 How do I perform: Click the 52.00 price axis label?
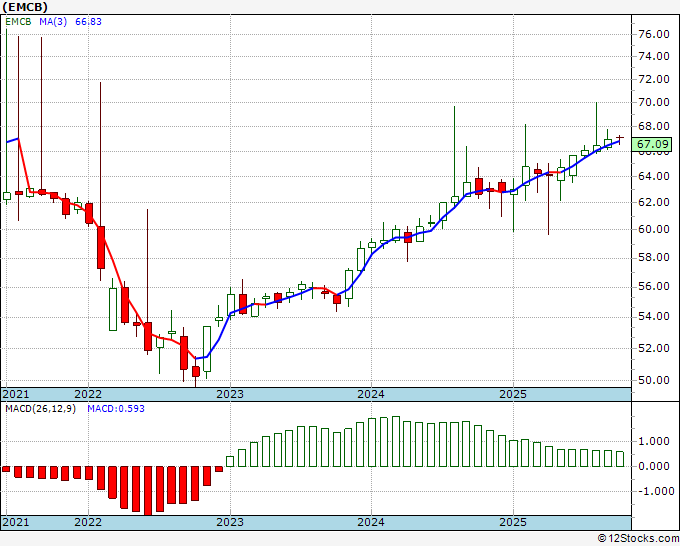coord(654,348)
